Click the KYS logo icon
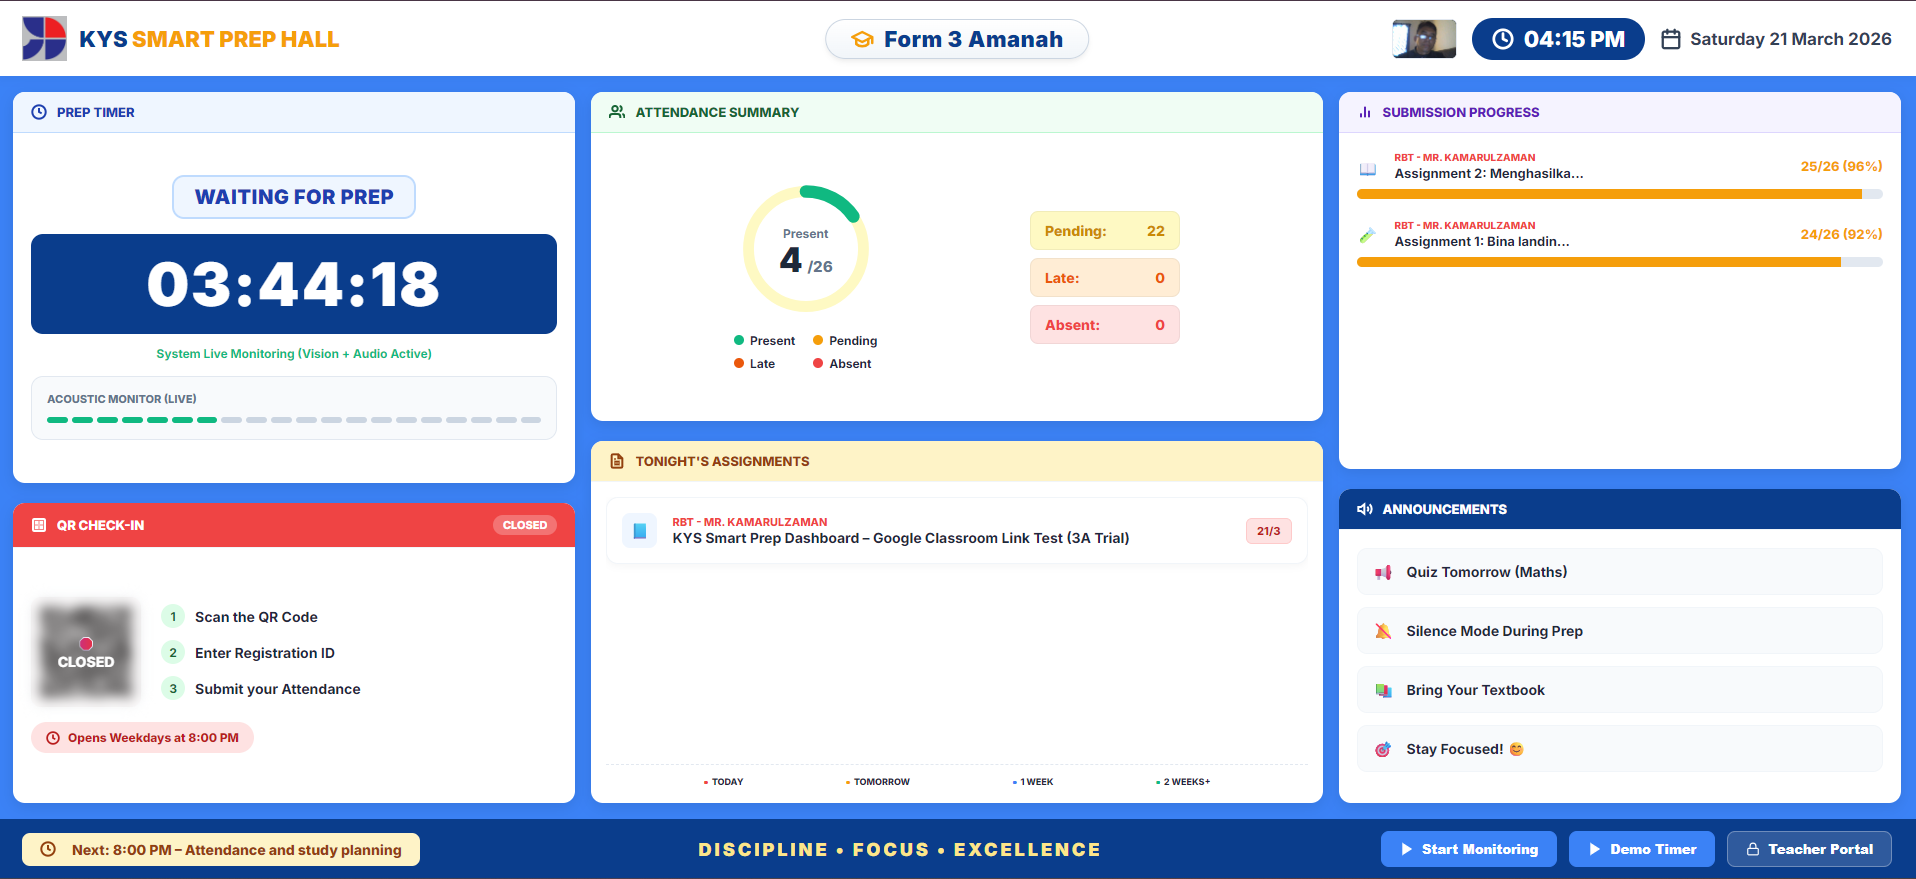 click(x=44, y=39)
